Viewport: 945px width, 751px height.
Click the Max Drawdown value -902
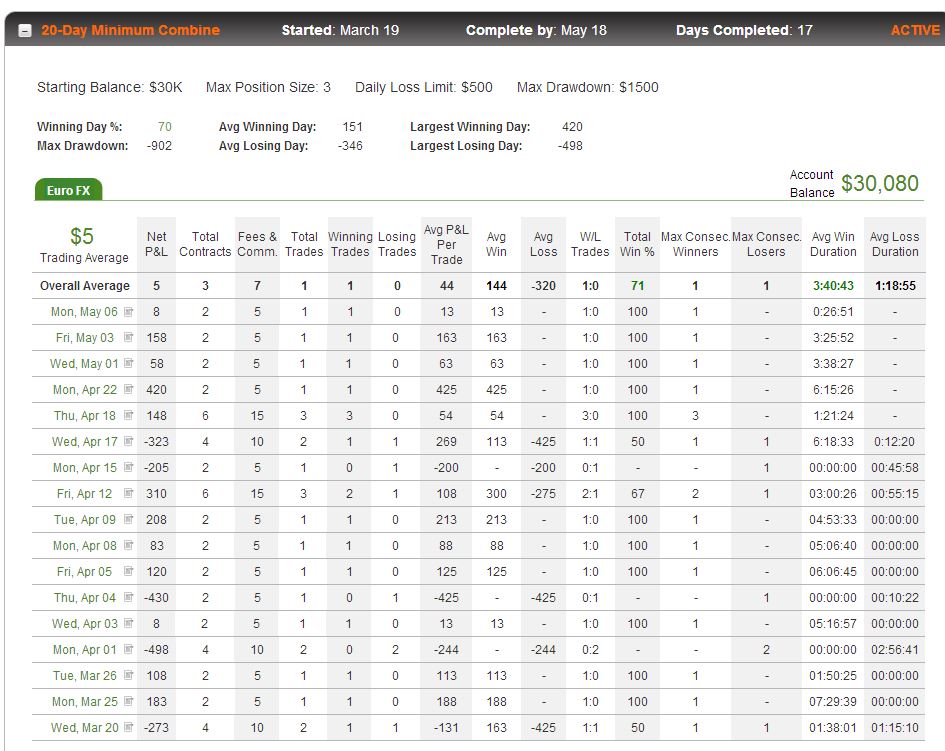[159, 145]
